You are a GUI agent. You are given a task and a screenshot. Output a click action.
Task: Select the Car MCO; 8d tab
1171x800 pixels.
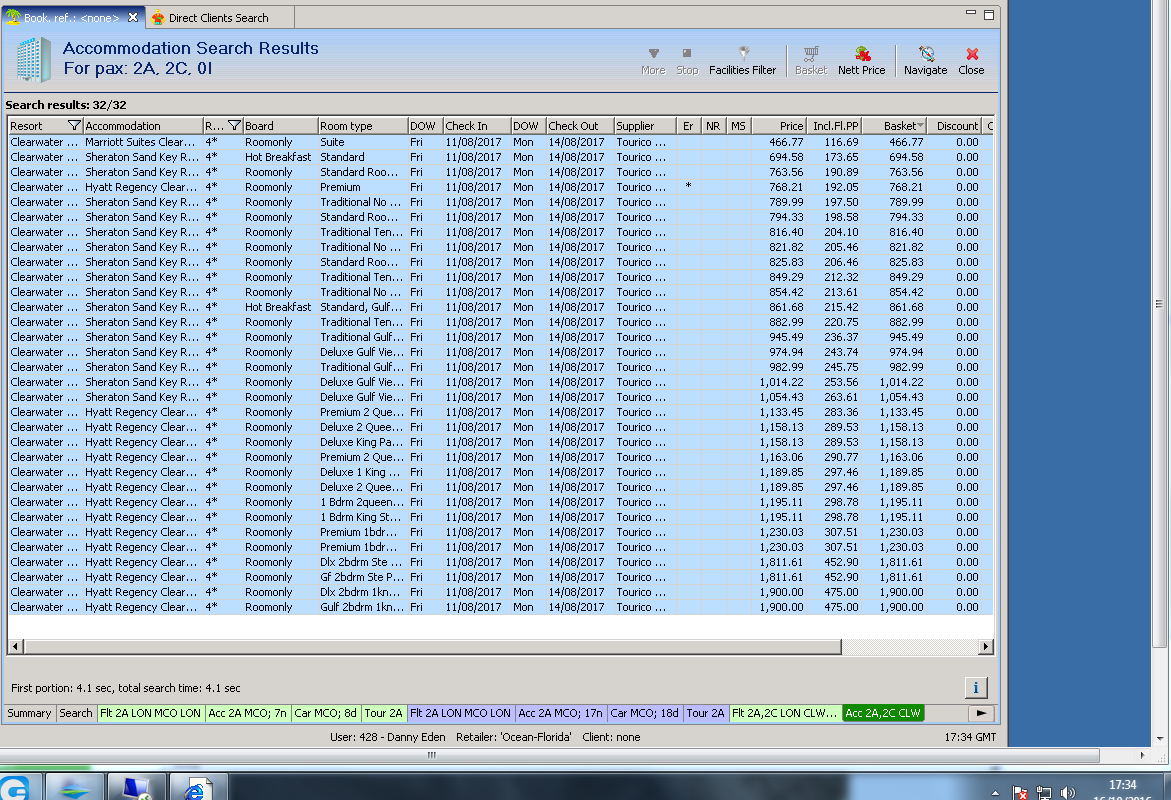tap(326, 713)
